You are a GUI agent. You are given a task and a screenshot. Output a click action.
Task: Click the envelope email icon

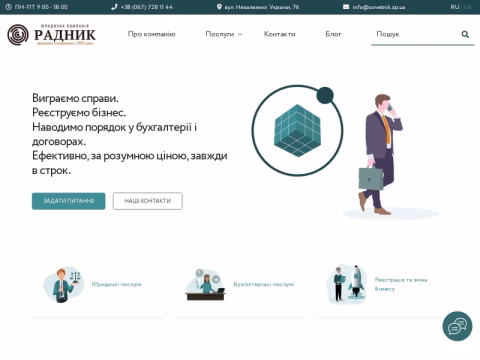tap(346, 7)
